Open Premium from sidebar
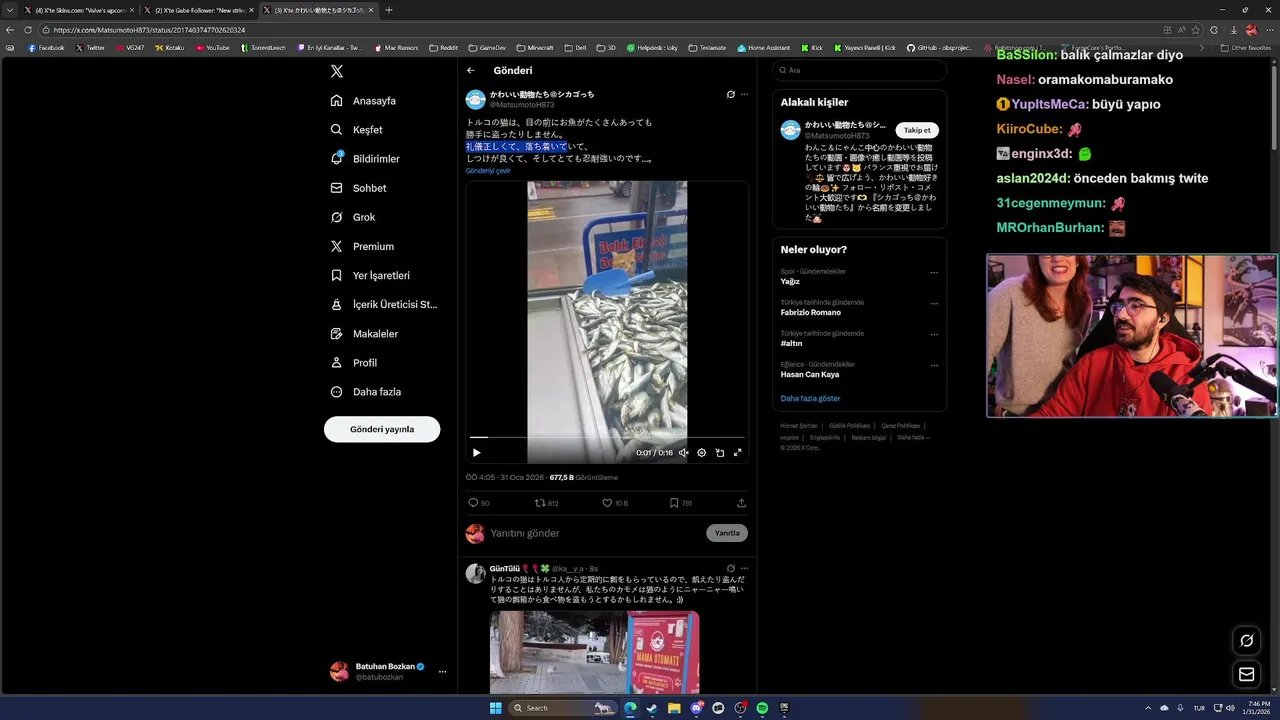1280x720 pixels. 362,246
